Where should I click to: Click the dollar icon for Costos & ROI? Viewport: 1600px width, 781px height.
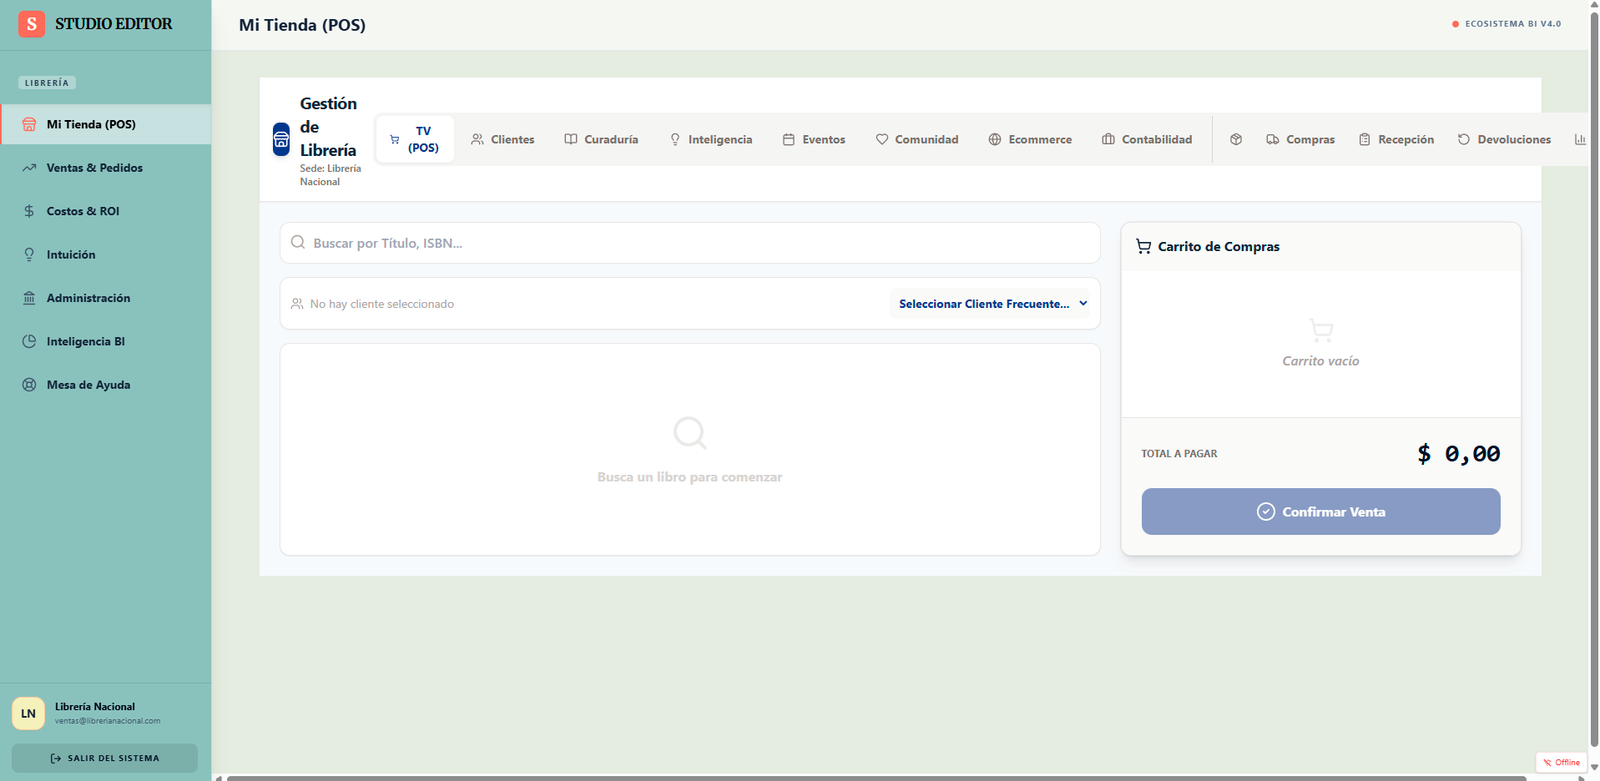(x=29, y=211)
